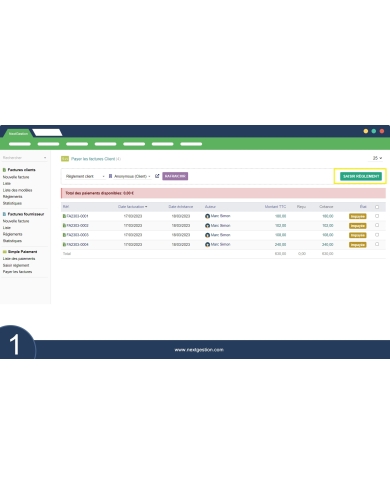
Task: Open Statistiques under Factures fournisseur
Action: click(12, 241)
